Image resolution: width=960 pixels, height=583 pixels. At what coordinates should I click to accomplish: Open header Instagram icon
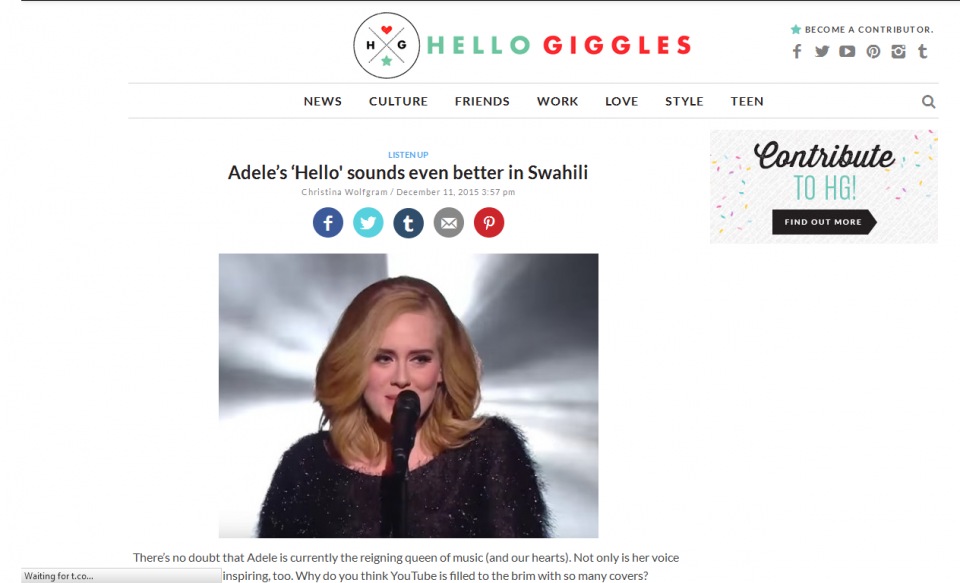click(898, 51)
